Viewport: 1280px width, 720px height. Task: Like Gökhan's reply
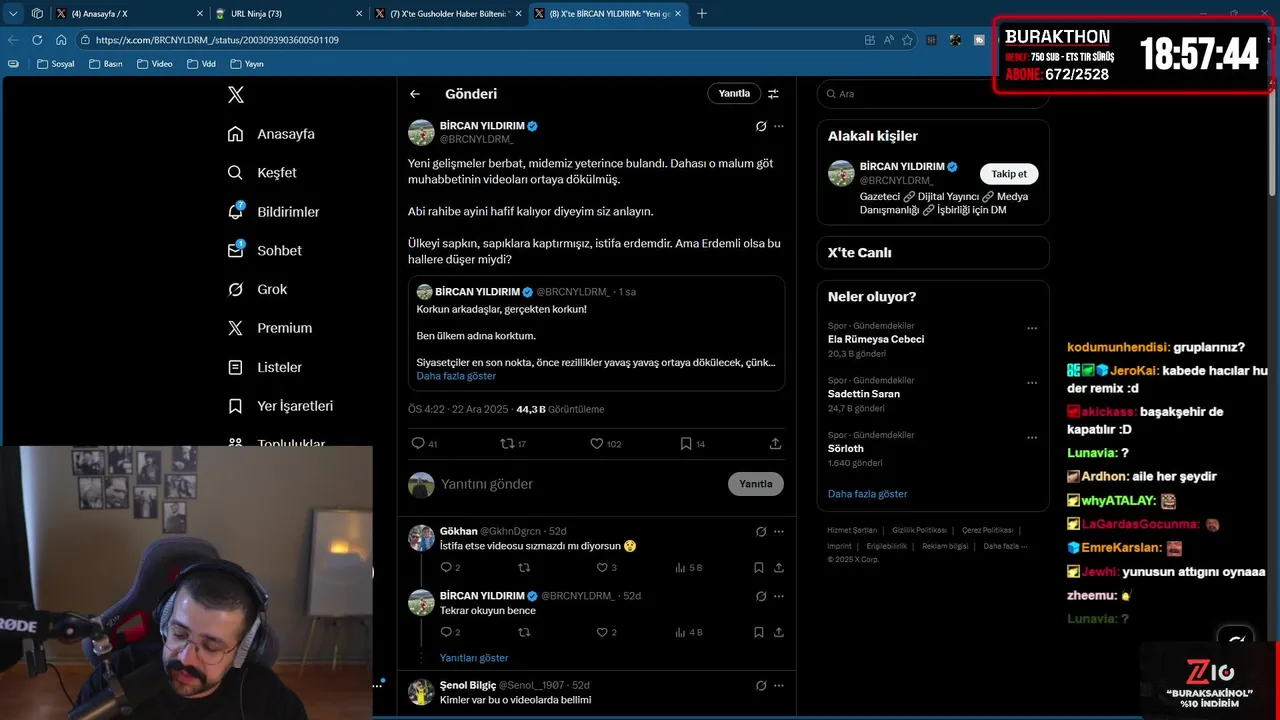(602, 568)
